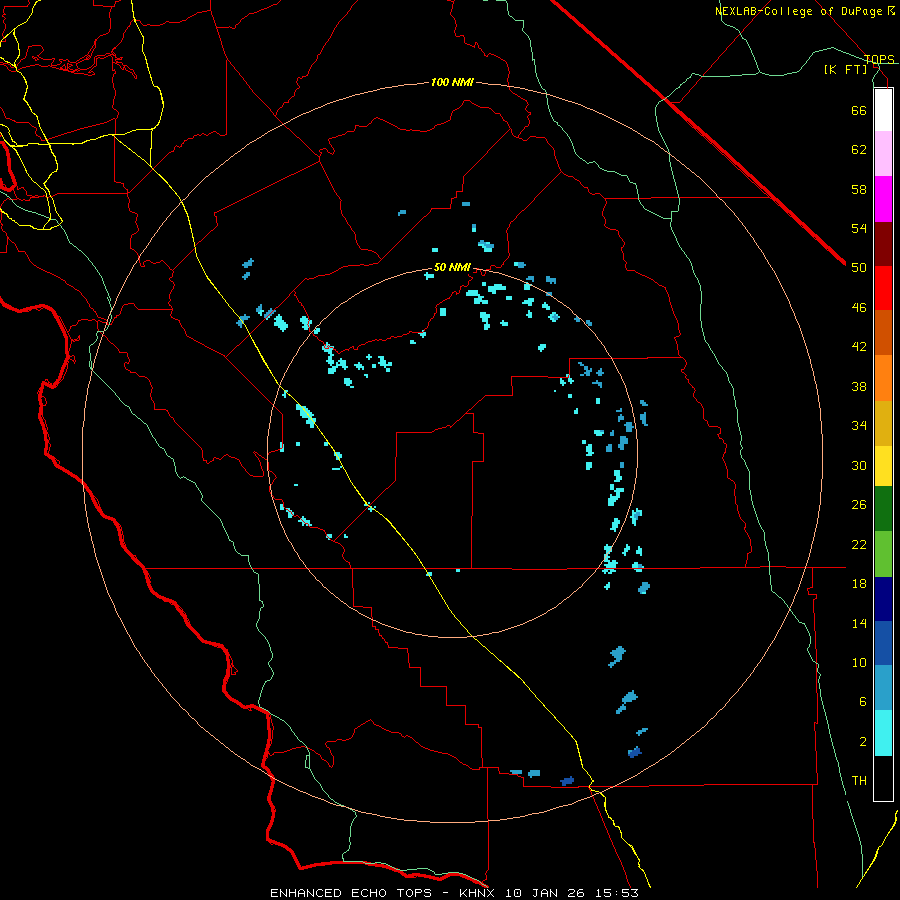The height and width of the screenshot is (900, 900).
Task: Click the 50 value on the legend scale
Action: pyautogui.click(x=859, y=268)
